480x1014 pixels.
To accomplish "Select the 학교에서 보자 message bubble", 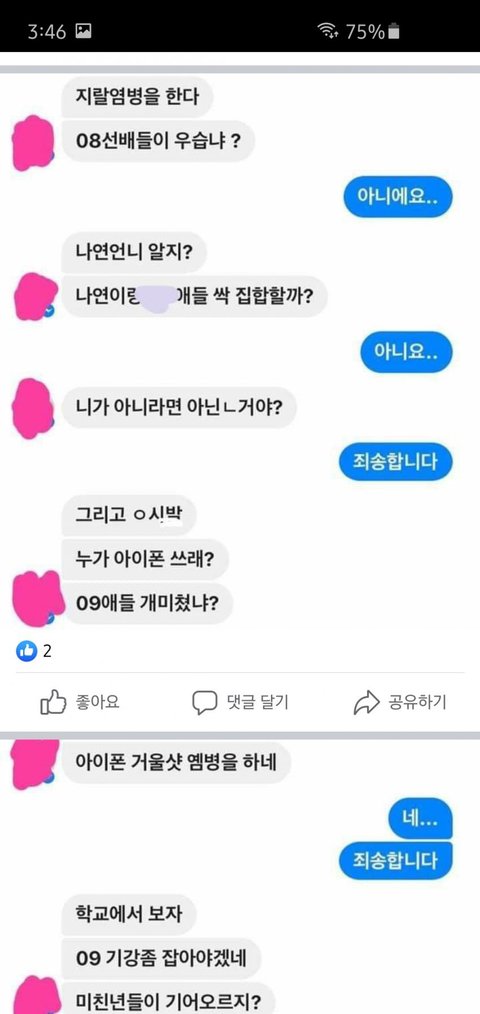I will (129, 916).
